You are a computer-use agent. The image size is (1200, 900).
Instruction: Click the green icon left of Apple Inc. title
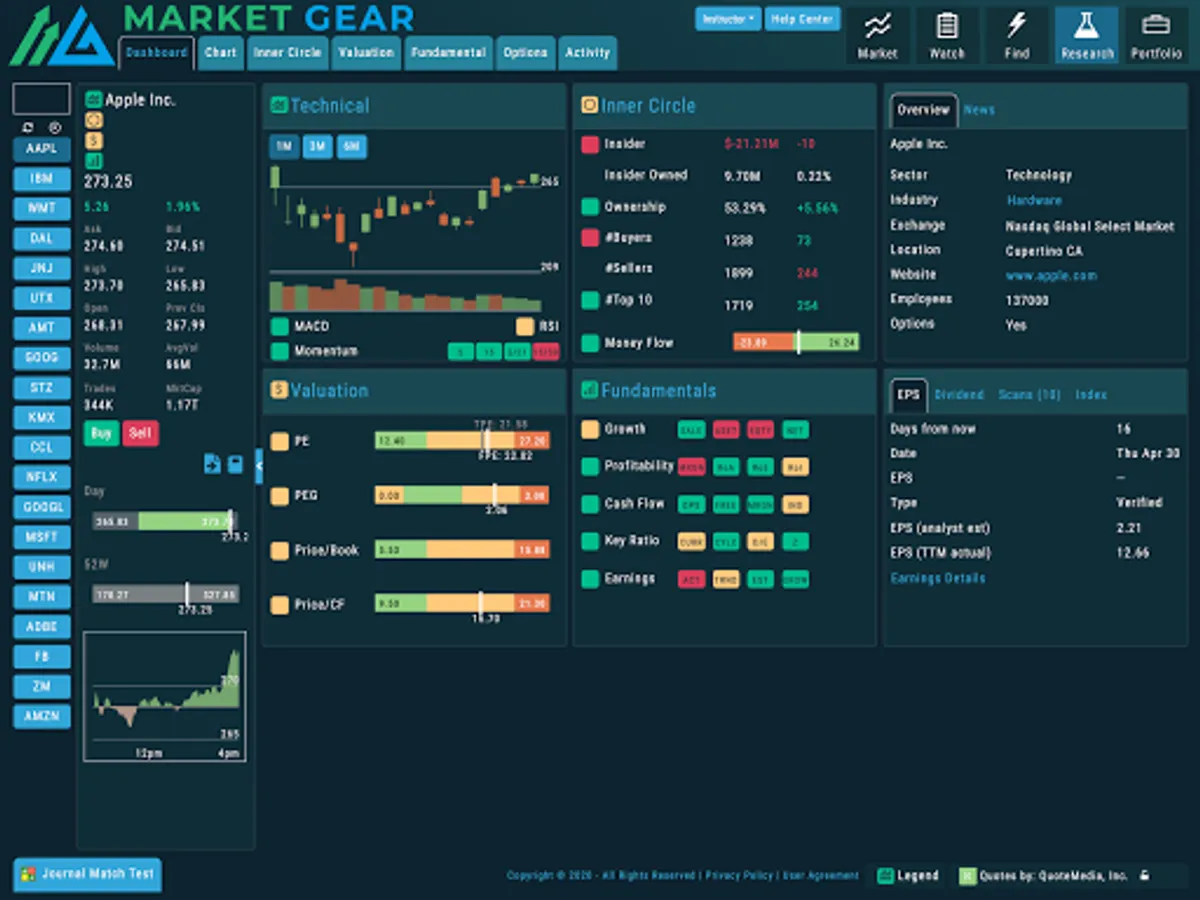point(93,100)
